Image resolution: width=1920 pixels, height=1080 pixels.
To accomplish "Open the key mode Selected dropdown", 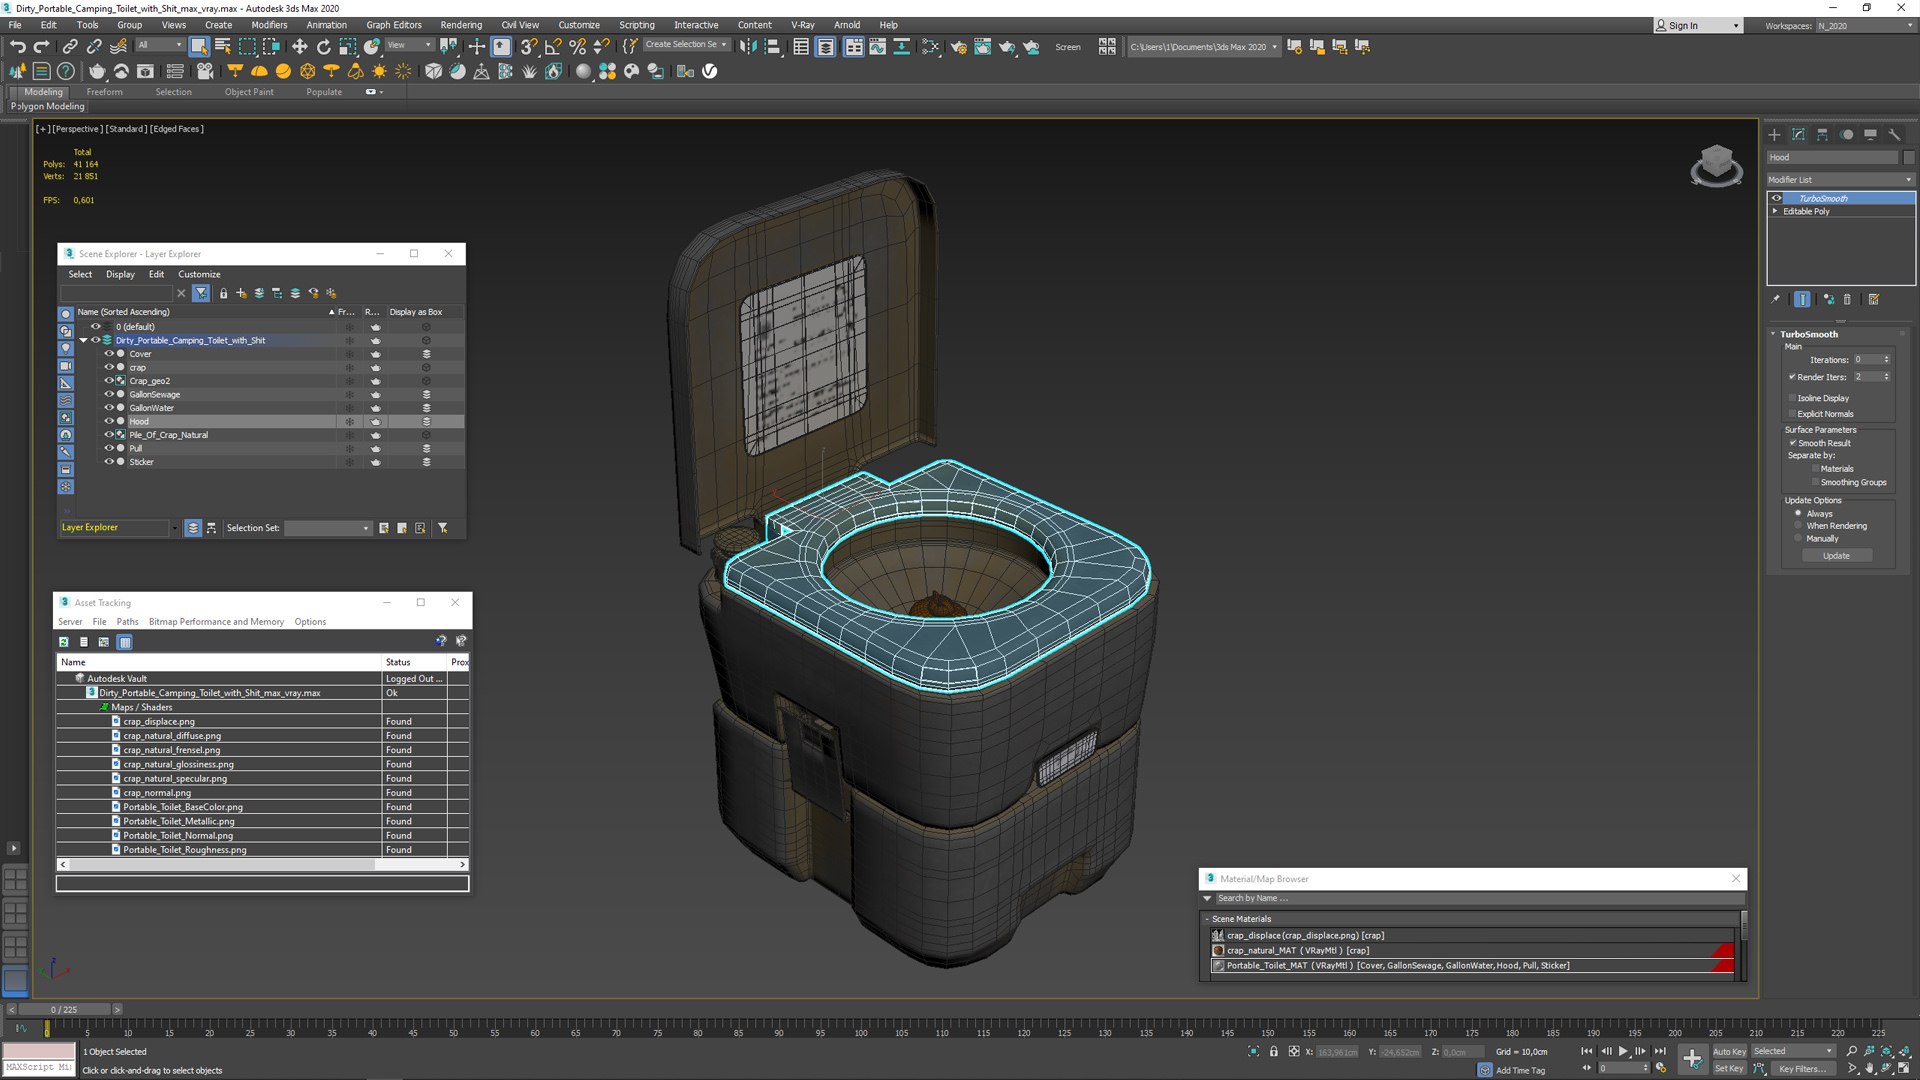I will (1793, 1051).
